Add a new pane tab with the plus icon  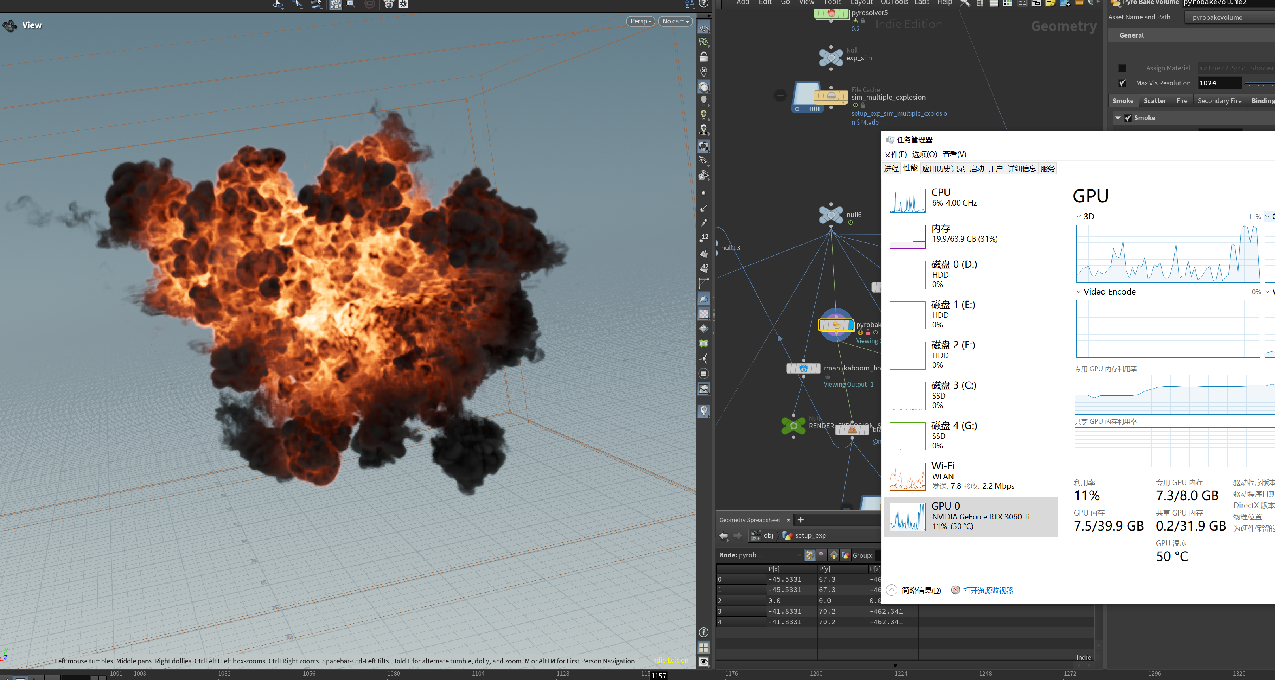800,519
